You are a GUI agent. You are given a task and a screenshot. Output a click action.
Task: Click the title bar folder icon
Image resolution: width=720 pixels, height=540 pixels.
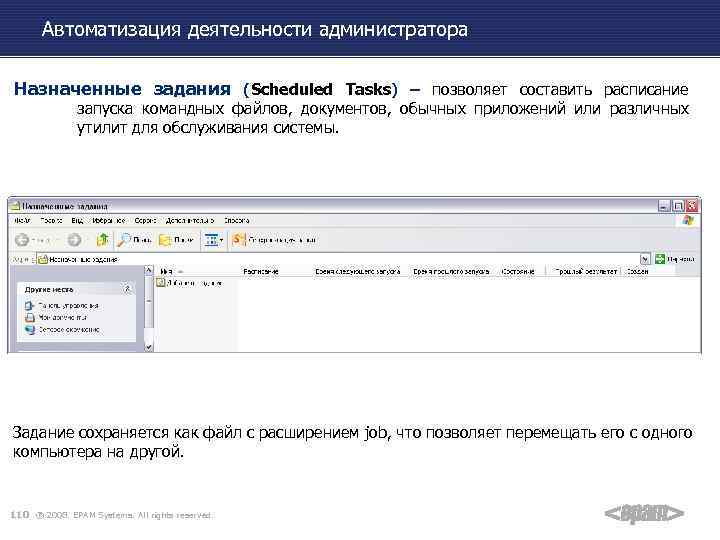click(x=15, y=206)
